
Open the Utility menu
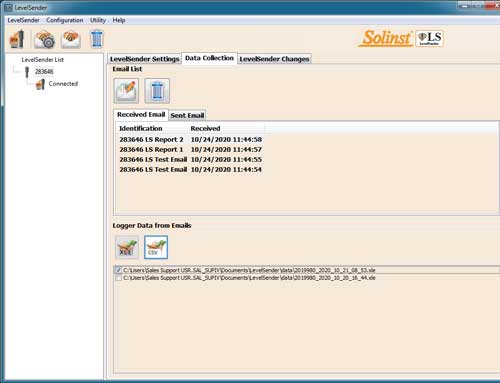(x=98, y=20)
